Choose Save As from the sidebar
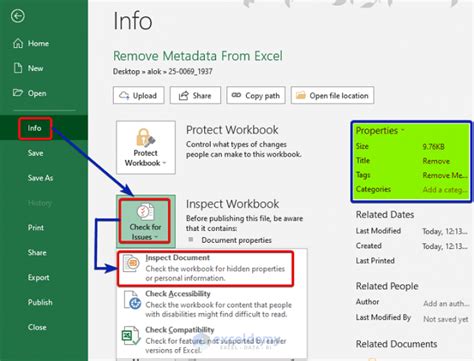 40,178
